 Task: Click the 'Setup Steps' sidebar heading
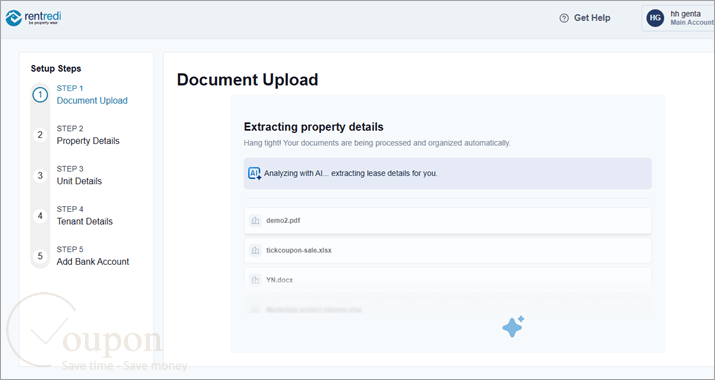[x=56, y=68]
